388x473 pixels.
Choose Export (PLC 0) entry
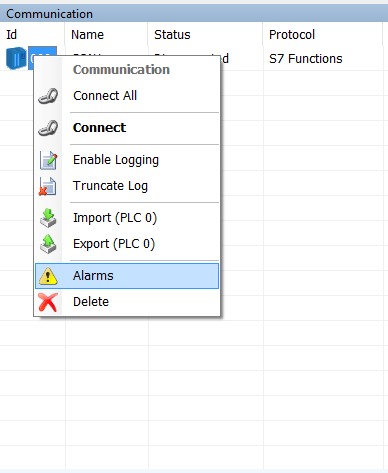127,244
